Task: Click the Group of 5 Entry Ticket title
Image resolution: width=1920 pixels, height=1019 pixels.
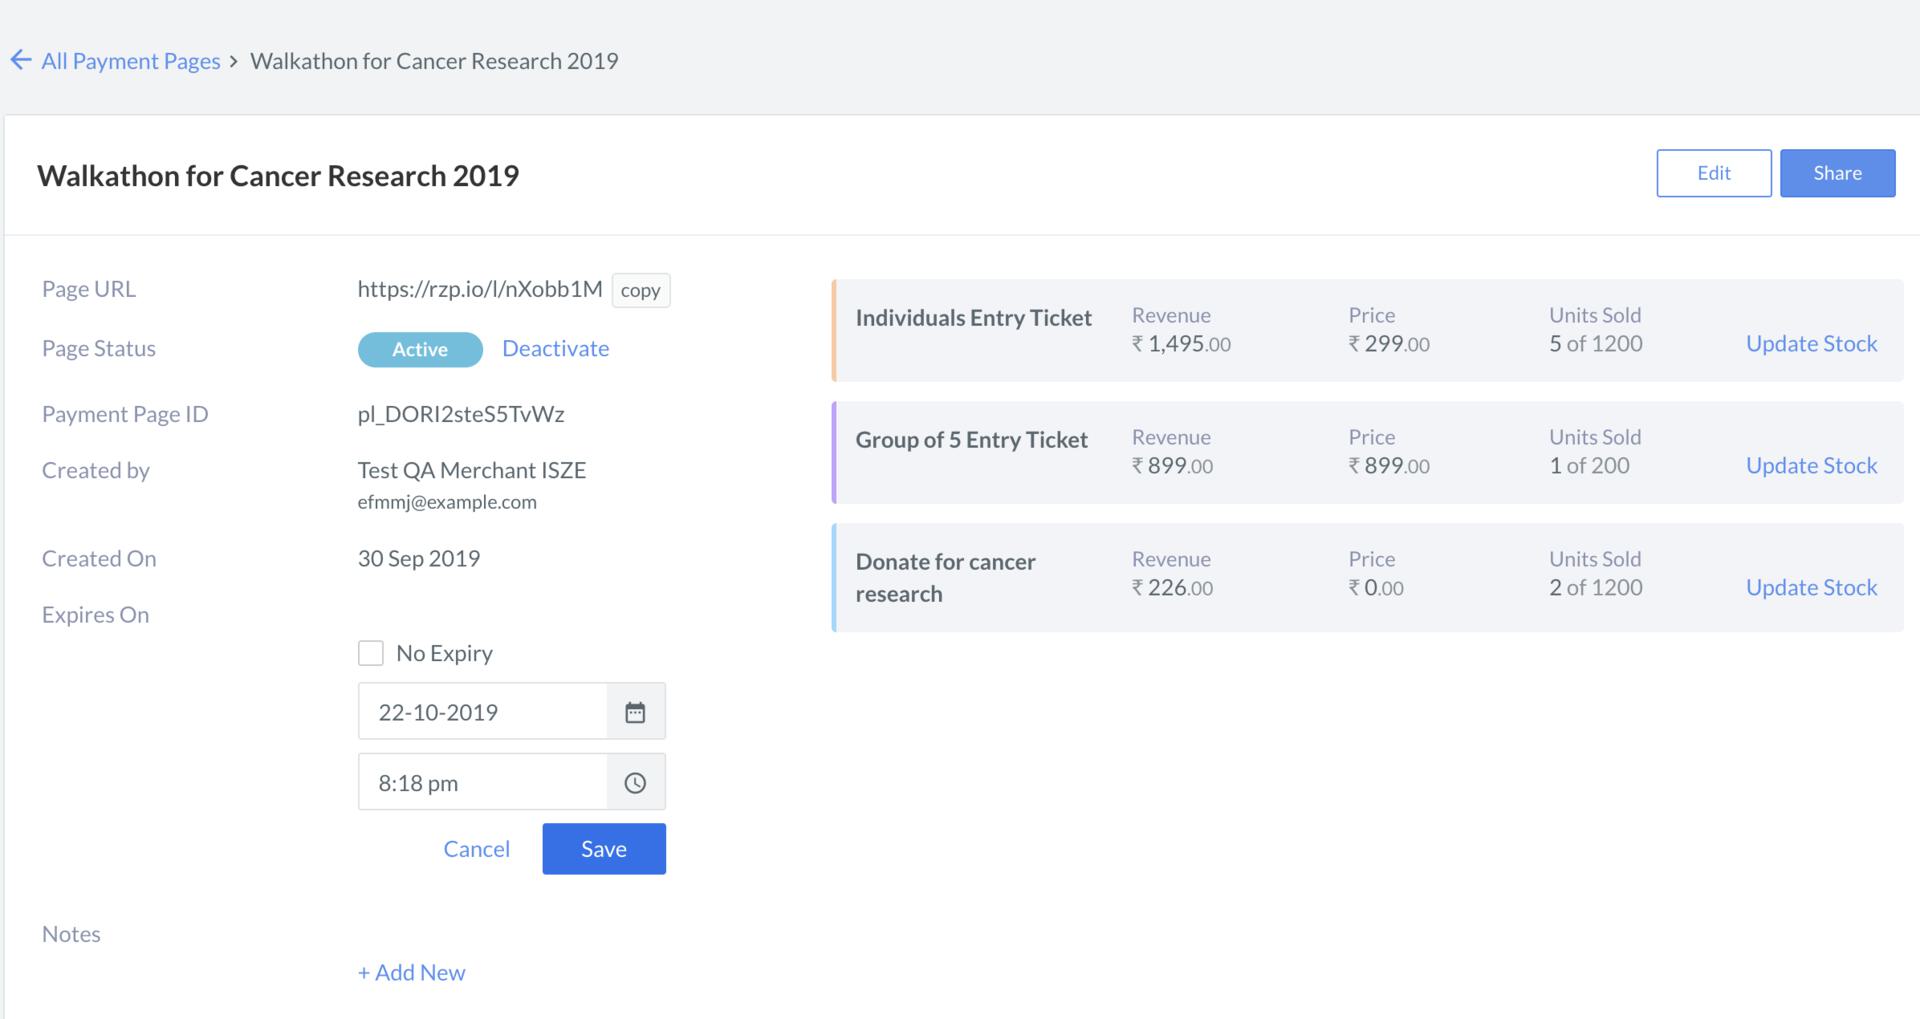Action: click(x=971, y=440)
